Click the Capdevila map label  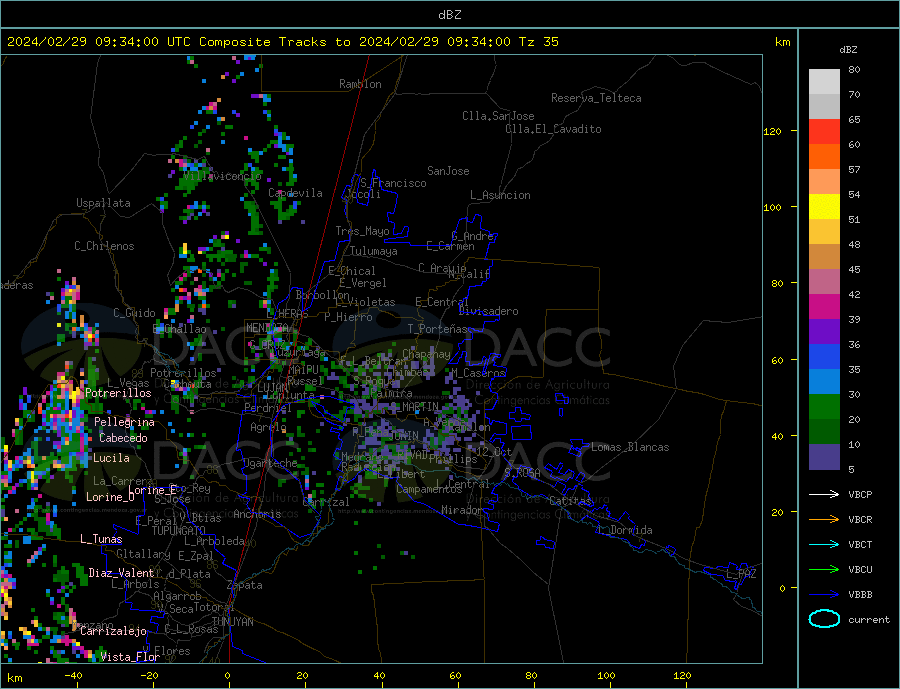[295, 193]
